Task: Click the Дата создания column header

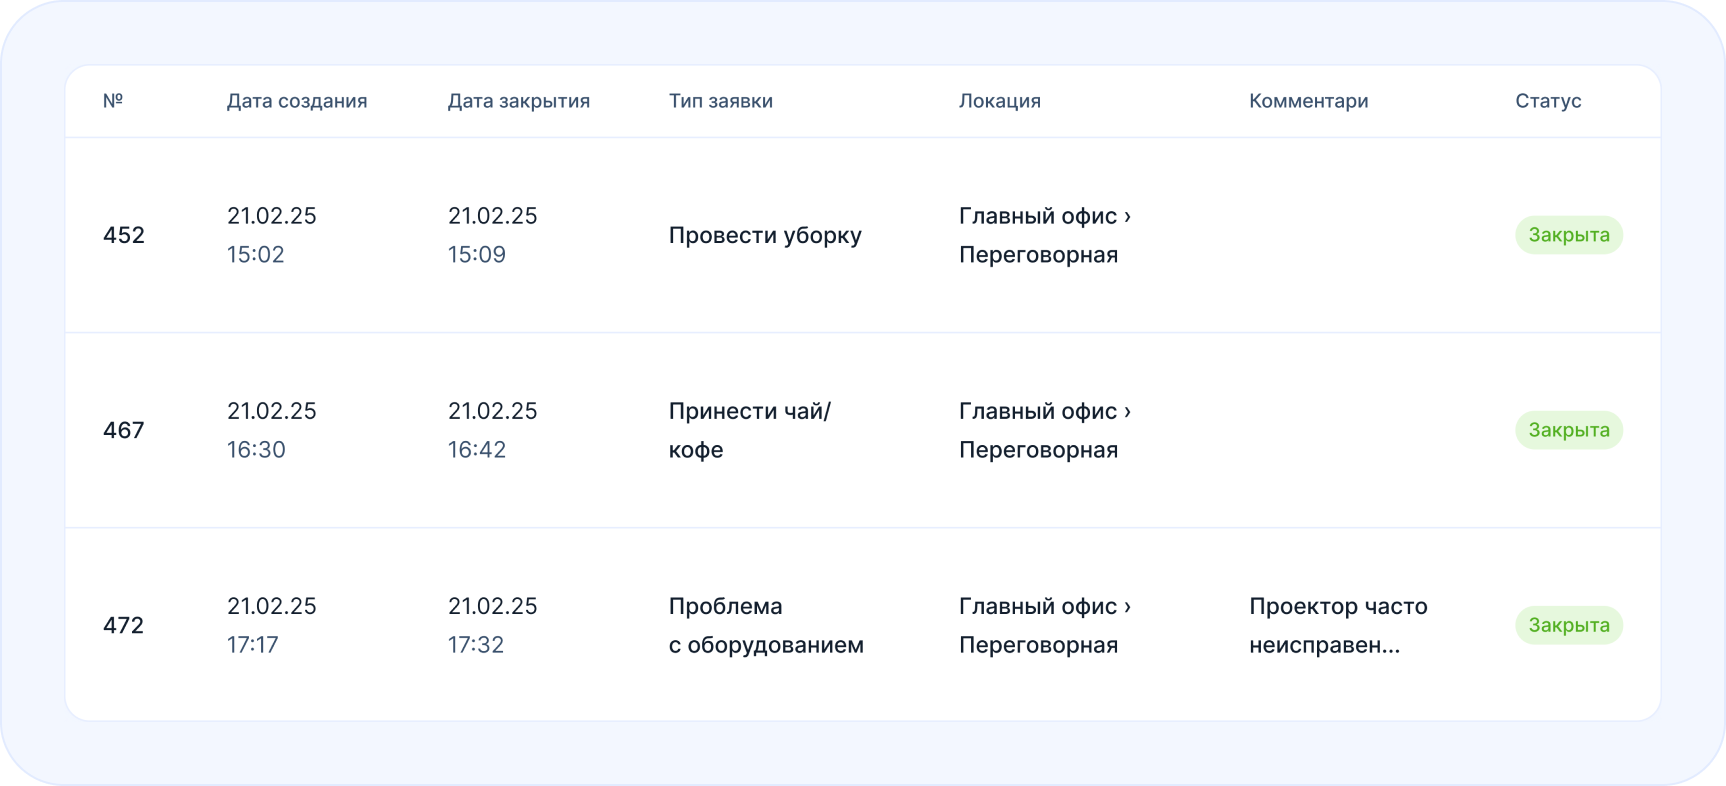Action: tap(296, 101)
